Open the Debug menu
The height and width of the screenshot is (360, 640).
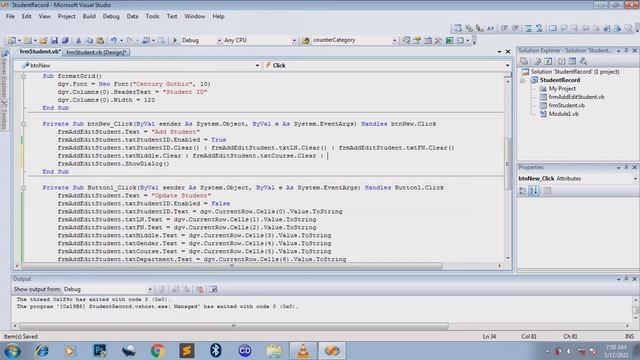tap(111, 16)
